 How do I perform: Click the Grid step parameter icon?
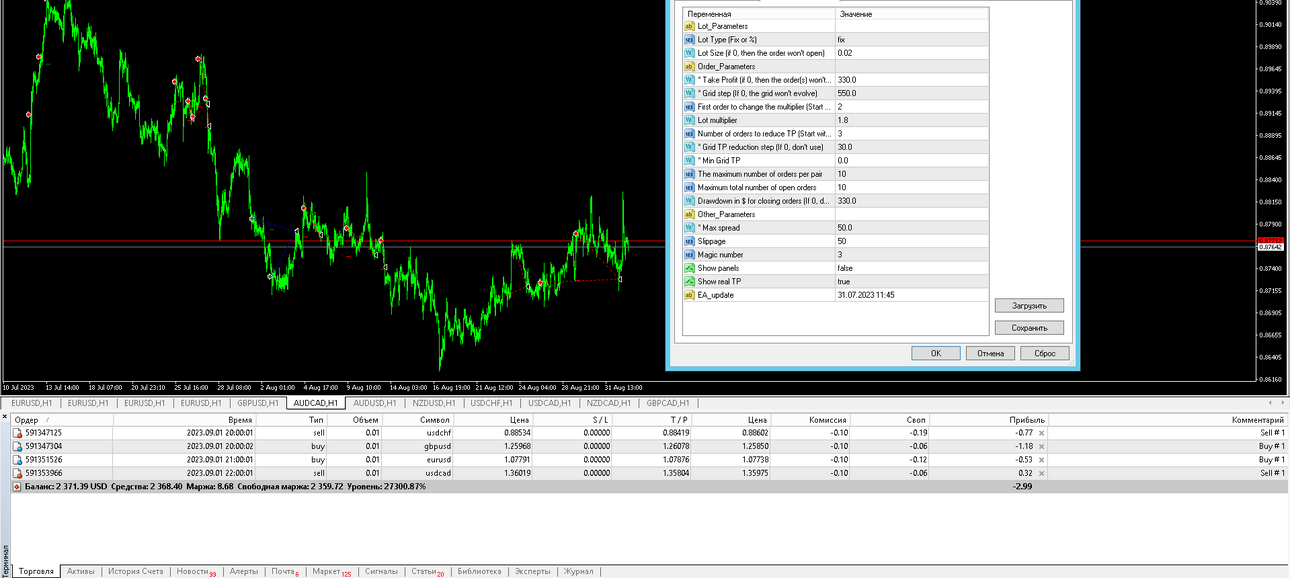[x=689, y=93]
